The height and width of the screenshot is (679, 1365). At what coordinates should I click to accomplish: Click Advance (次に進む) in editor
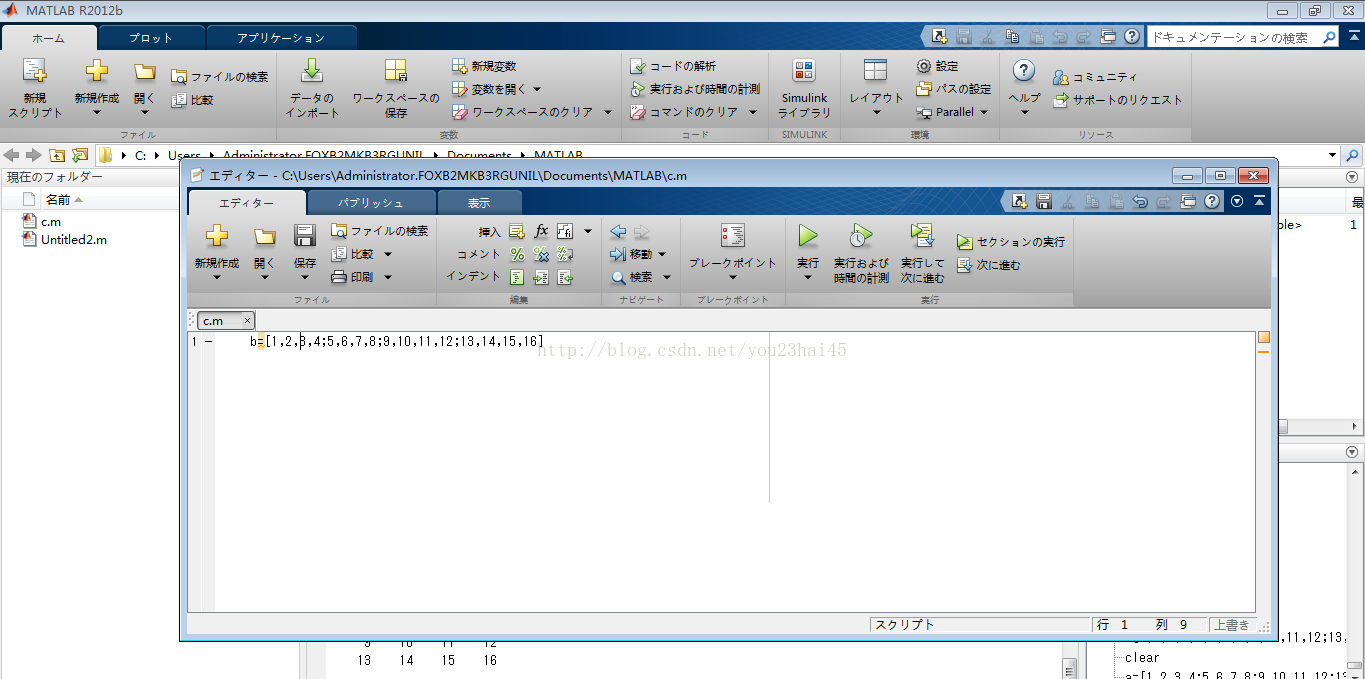coord(989,265)
